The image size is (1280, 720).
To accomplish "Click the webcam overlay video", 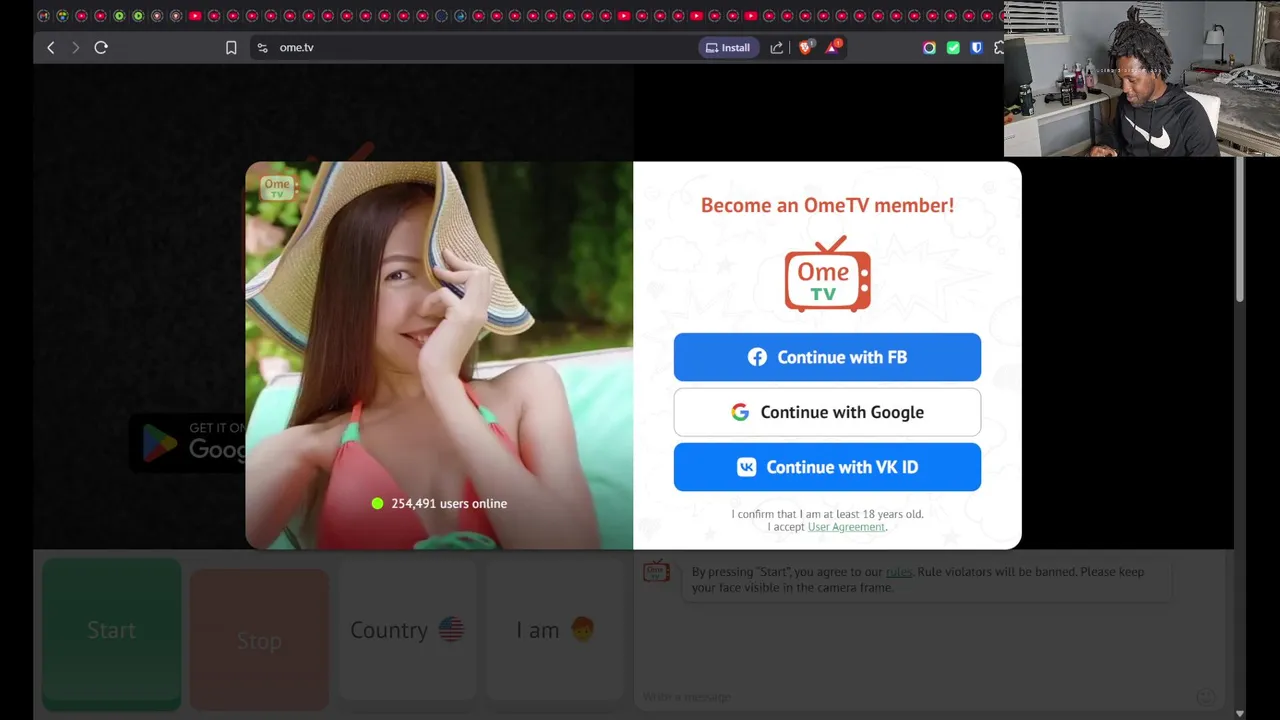I will [1142, 79].
